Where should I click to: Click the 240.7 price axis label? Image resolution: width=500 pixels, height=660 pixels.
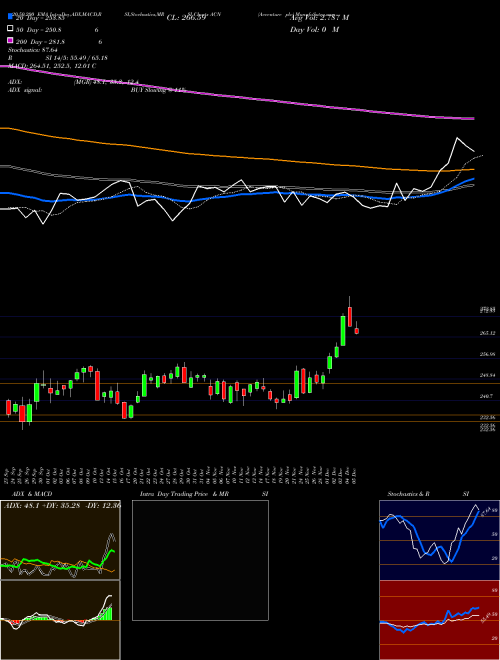486,396
